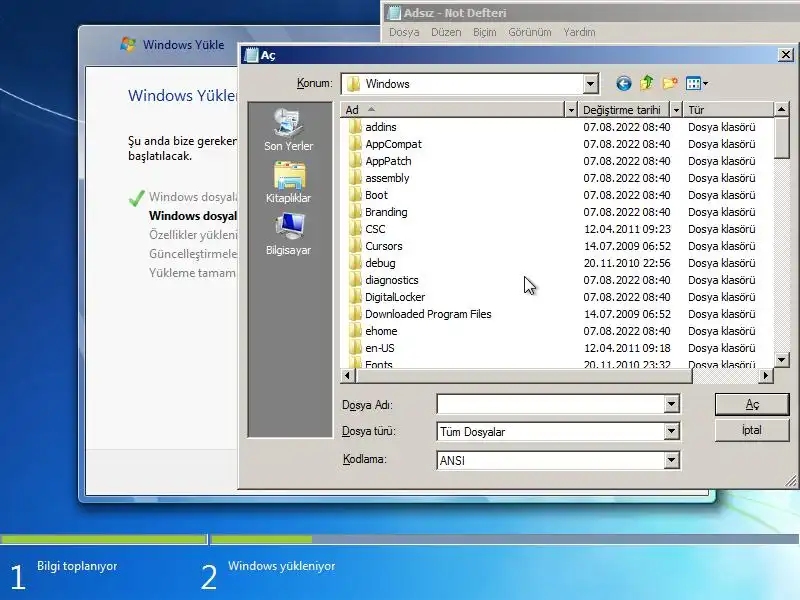Click Notepad icon in Adsız - Not Defteri title
Viewport: 800px width, 600px height.
coord(393,13)
